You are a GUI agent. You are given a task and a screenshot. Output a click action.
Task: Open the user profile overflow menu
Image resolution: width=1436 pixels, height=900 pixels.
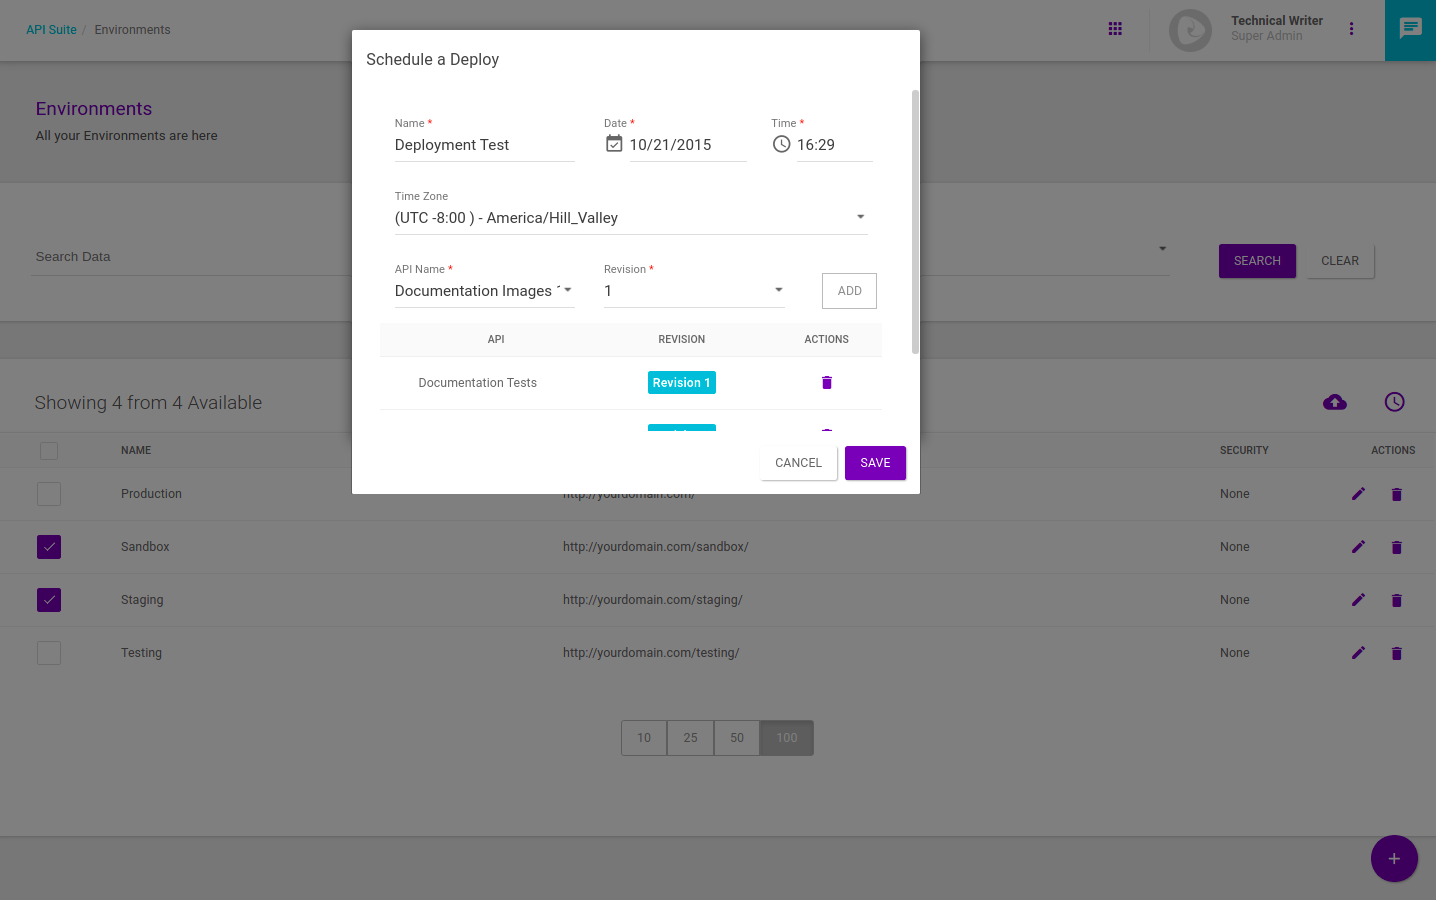pyautogui.click(x=1351, y=28)
